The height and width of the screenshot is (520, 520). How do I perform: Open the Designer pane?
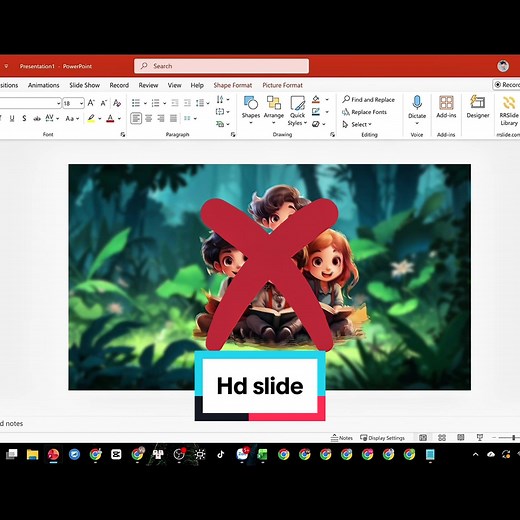pyautogui.click(x=478, y=107)
